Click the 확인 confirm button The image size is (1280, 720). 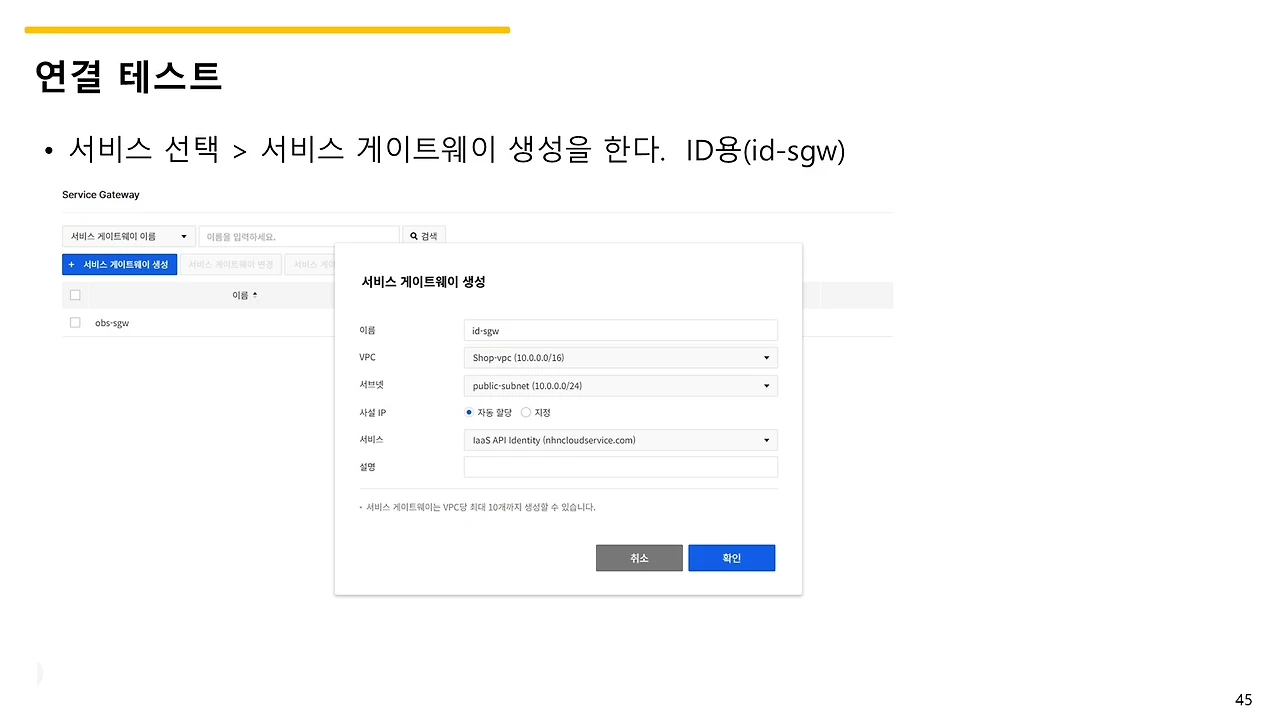pos(731,558)
